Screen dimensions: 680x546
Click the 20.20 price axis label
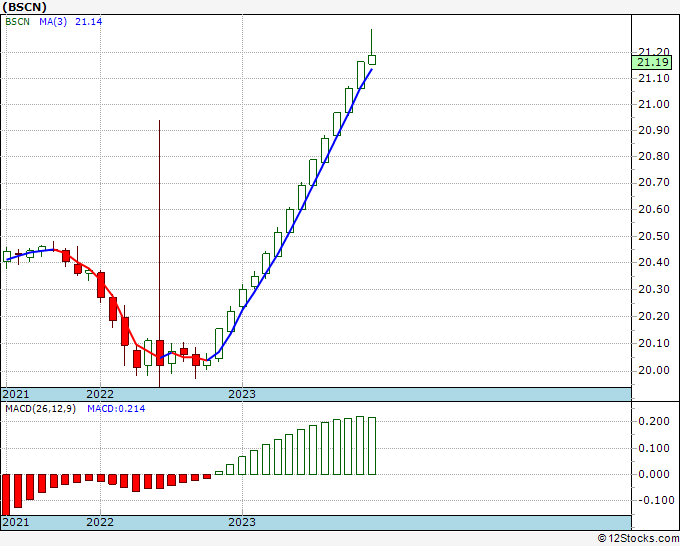(x=654, y=316)
